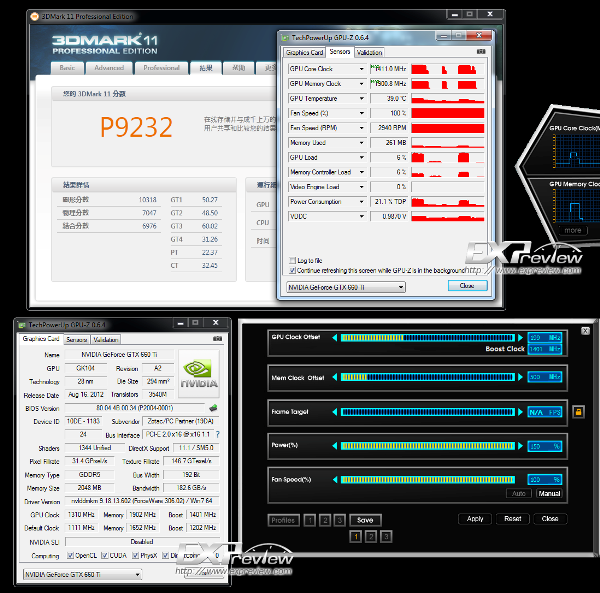Image resolution: width=600 pixels, height=593 pixels.
Task: Click the 3DMark 11 title bar icon
Action: (34, 16)
